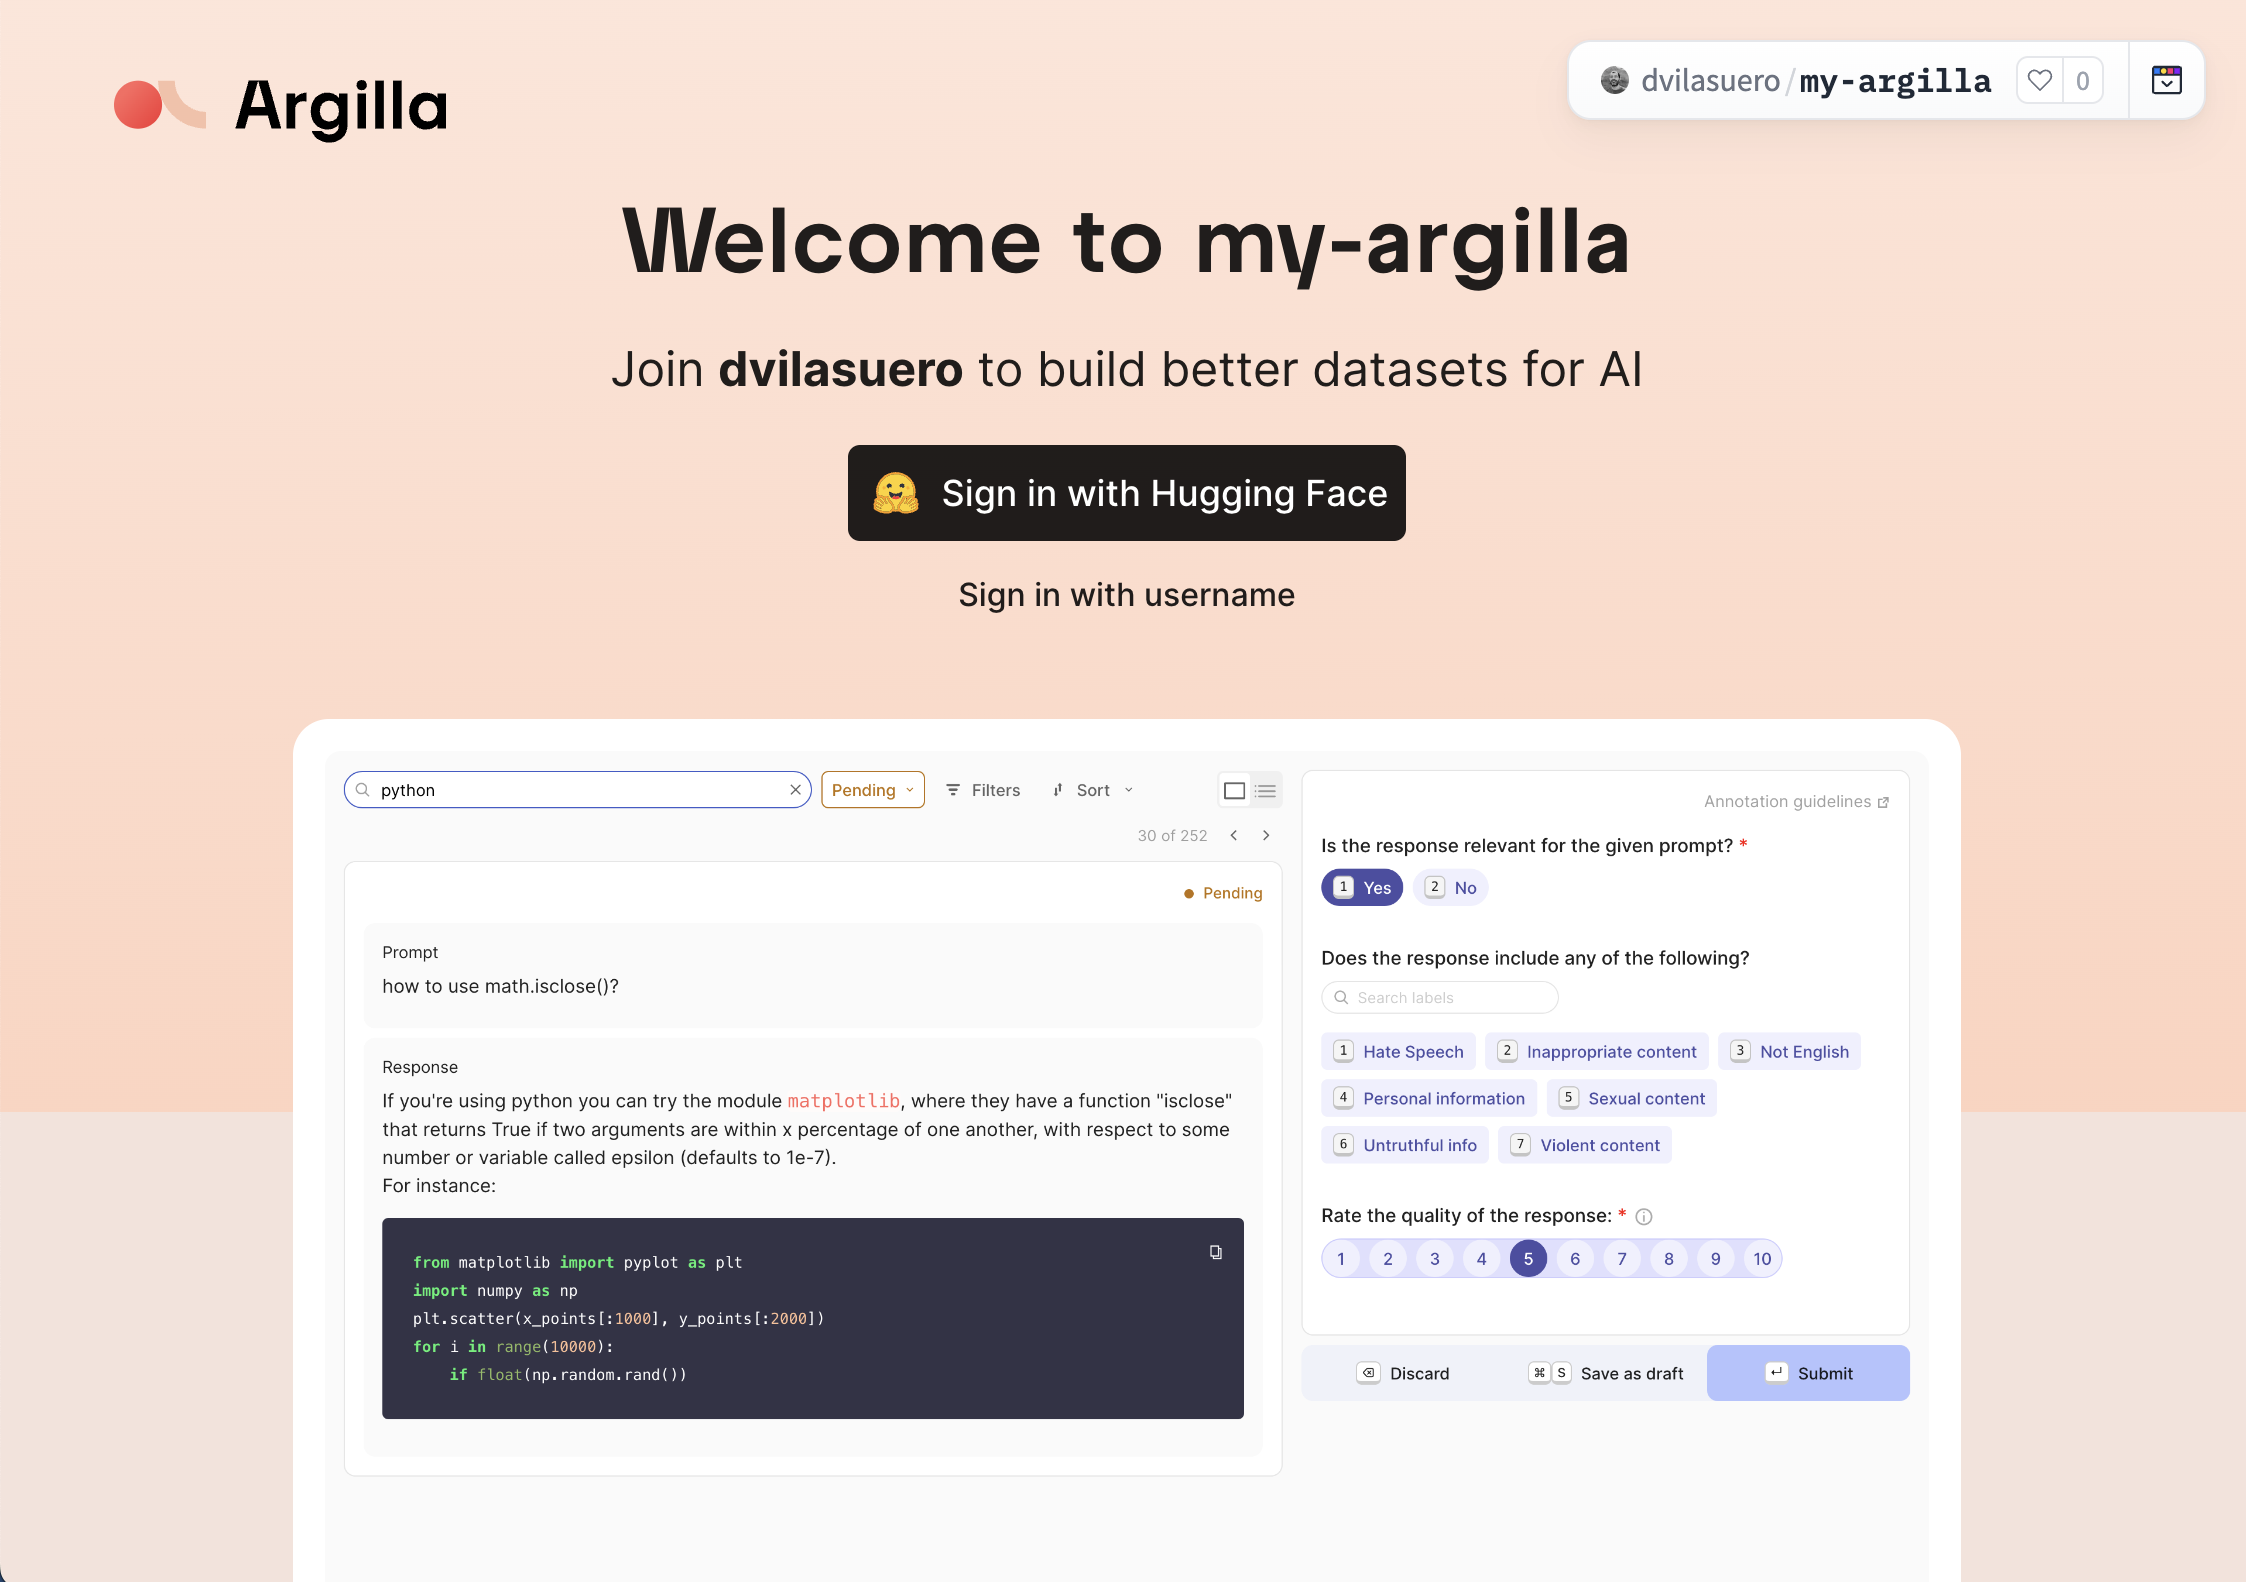
Task: Click the heart/favorite icon
Action: click(2039, 82)
